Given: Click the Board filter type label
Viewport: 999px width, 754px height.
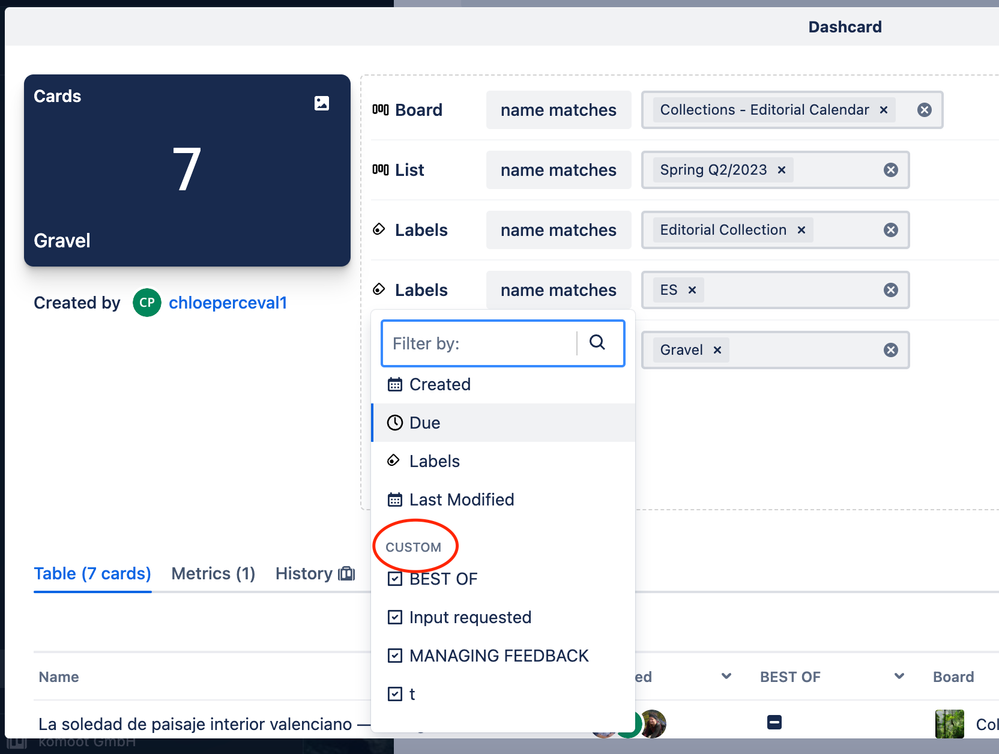Looking at the screenshot, I should coord(408,110).
